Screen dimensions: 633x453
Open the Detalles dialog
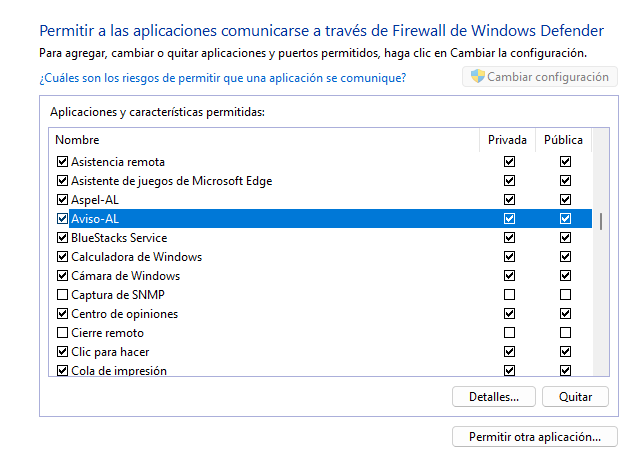coord(494,397)
